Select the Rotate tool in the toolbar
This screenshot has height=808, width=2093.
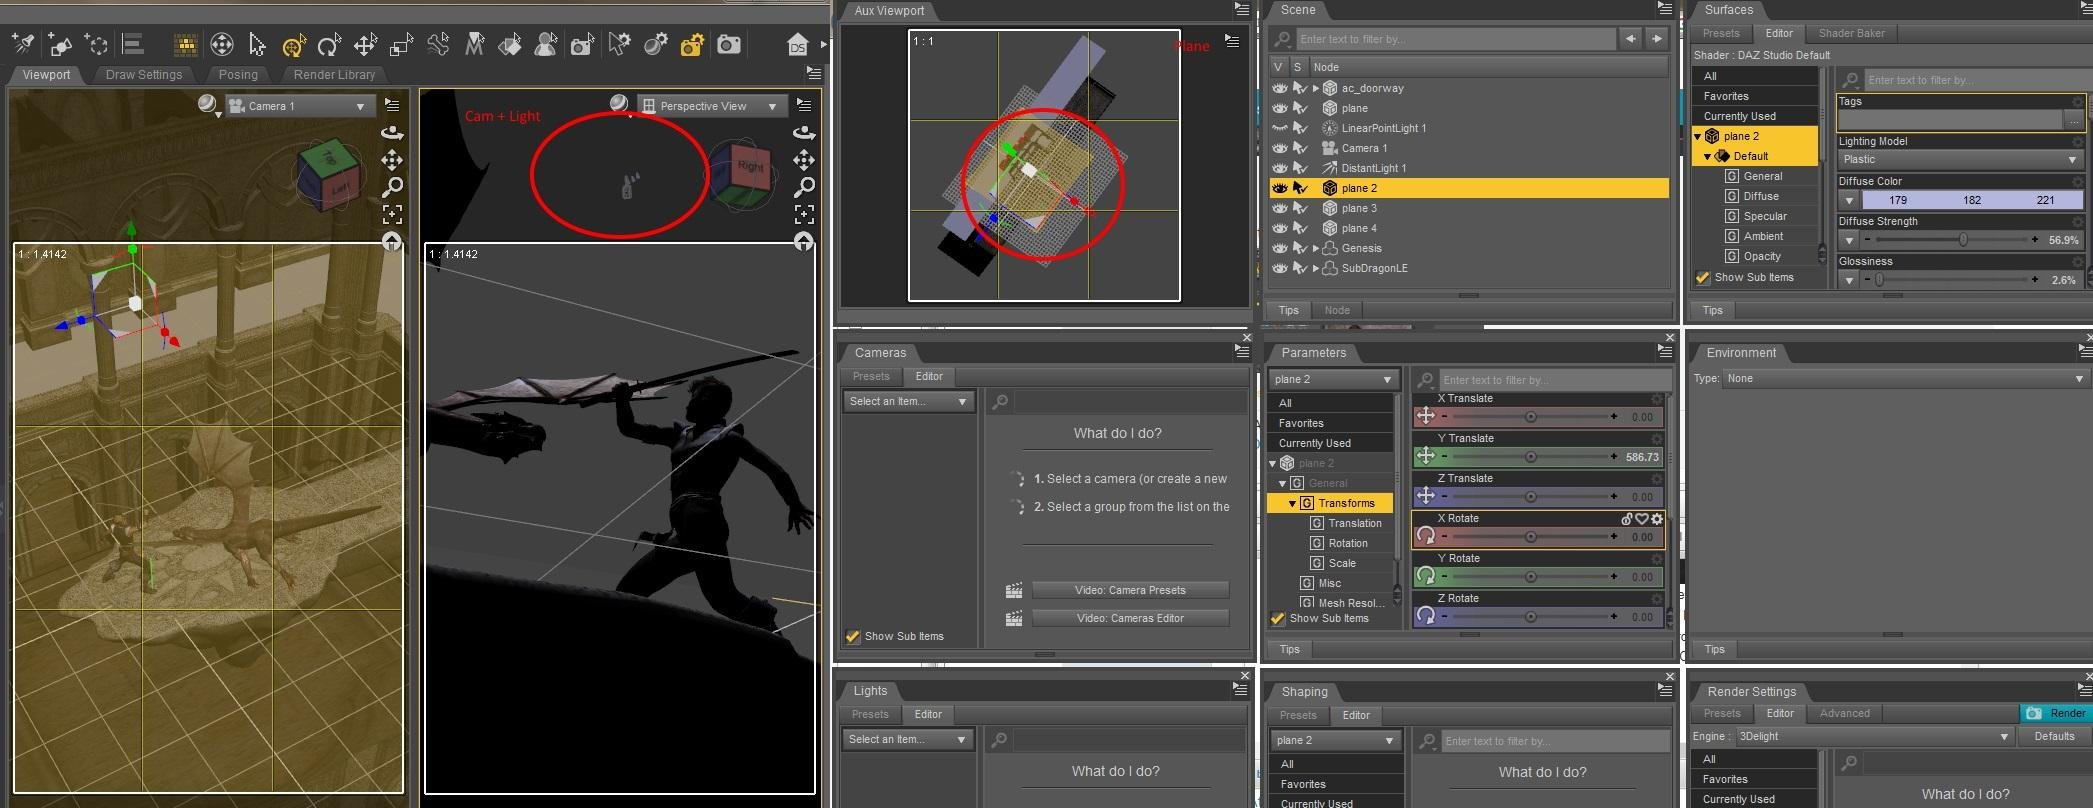tap(329, 45)
